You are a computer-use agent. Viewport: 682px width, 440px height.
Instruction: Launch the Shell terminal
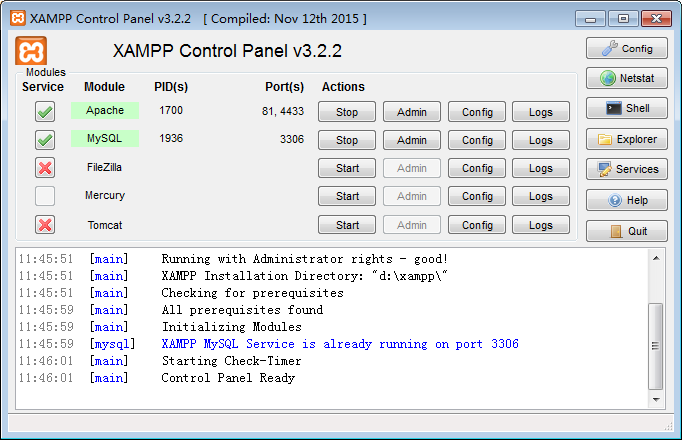(x=626, y=109)
